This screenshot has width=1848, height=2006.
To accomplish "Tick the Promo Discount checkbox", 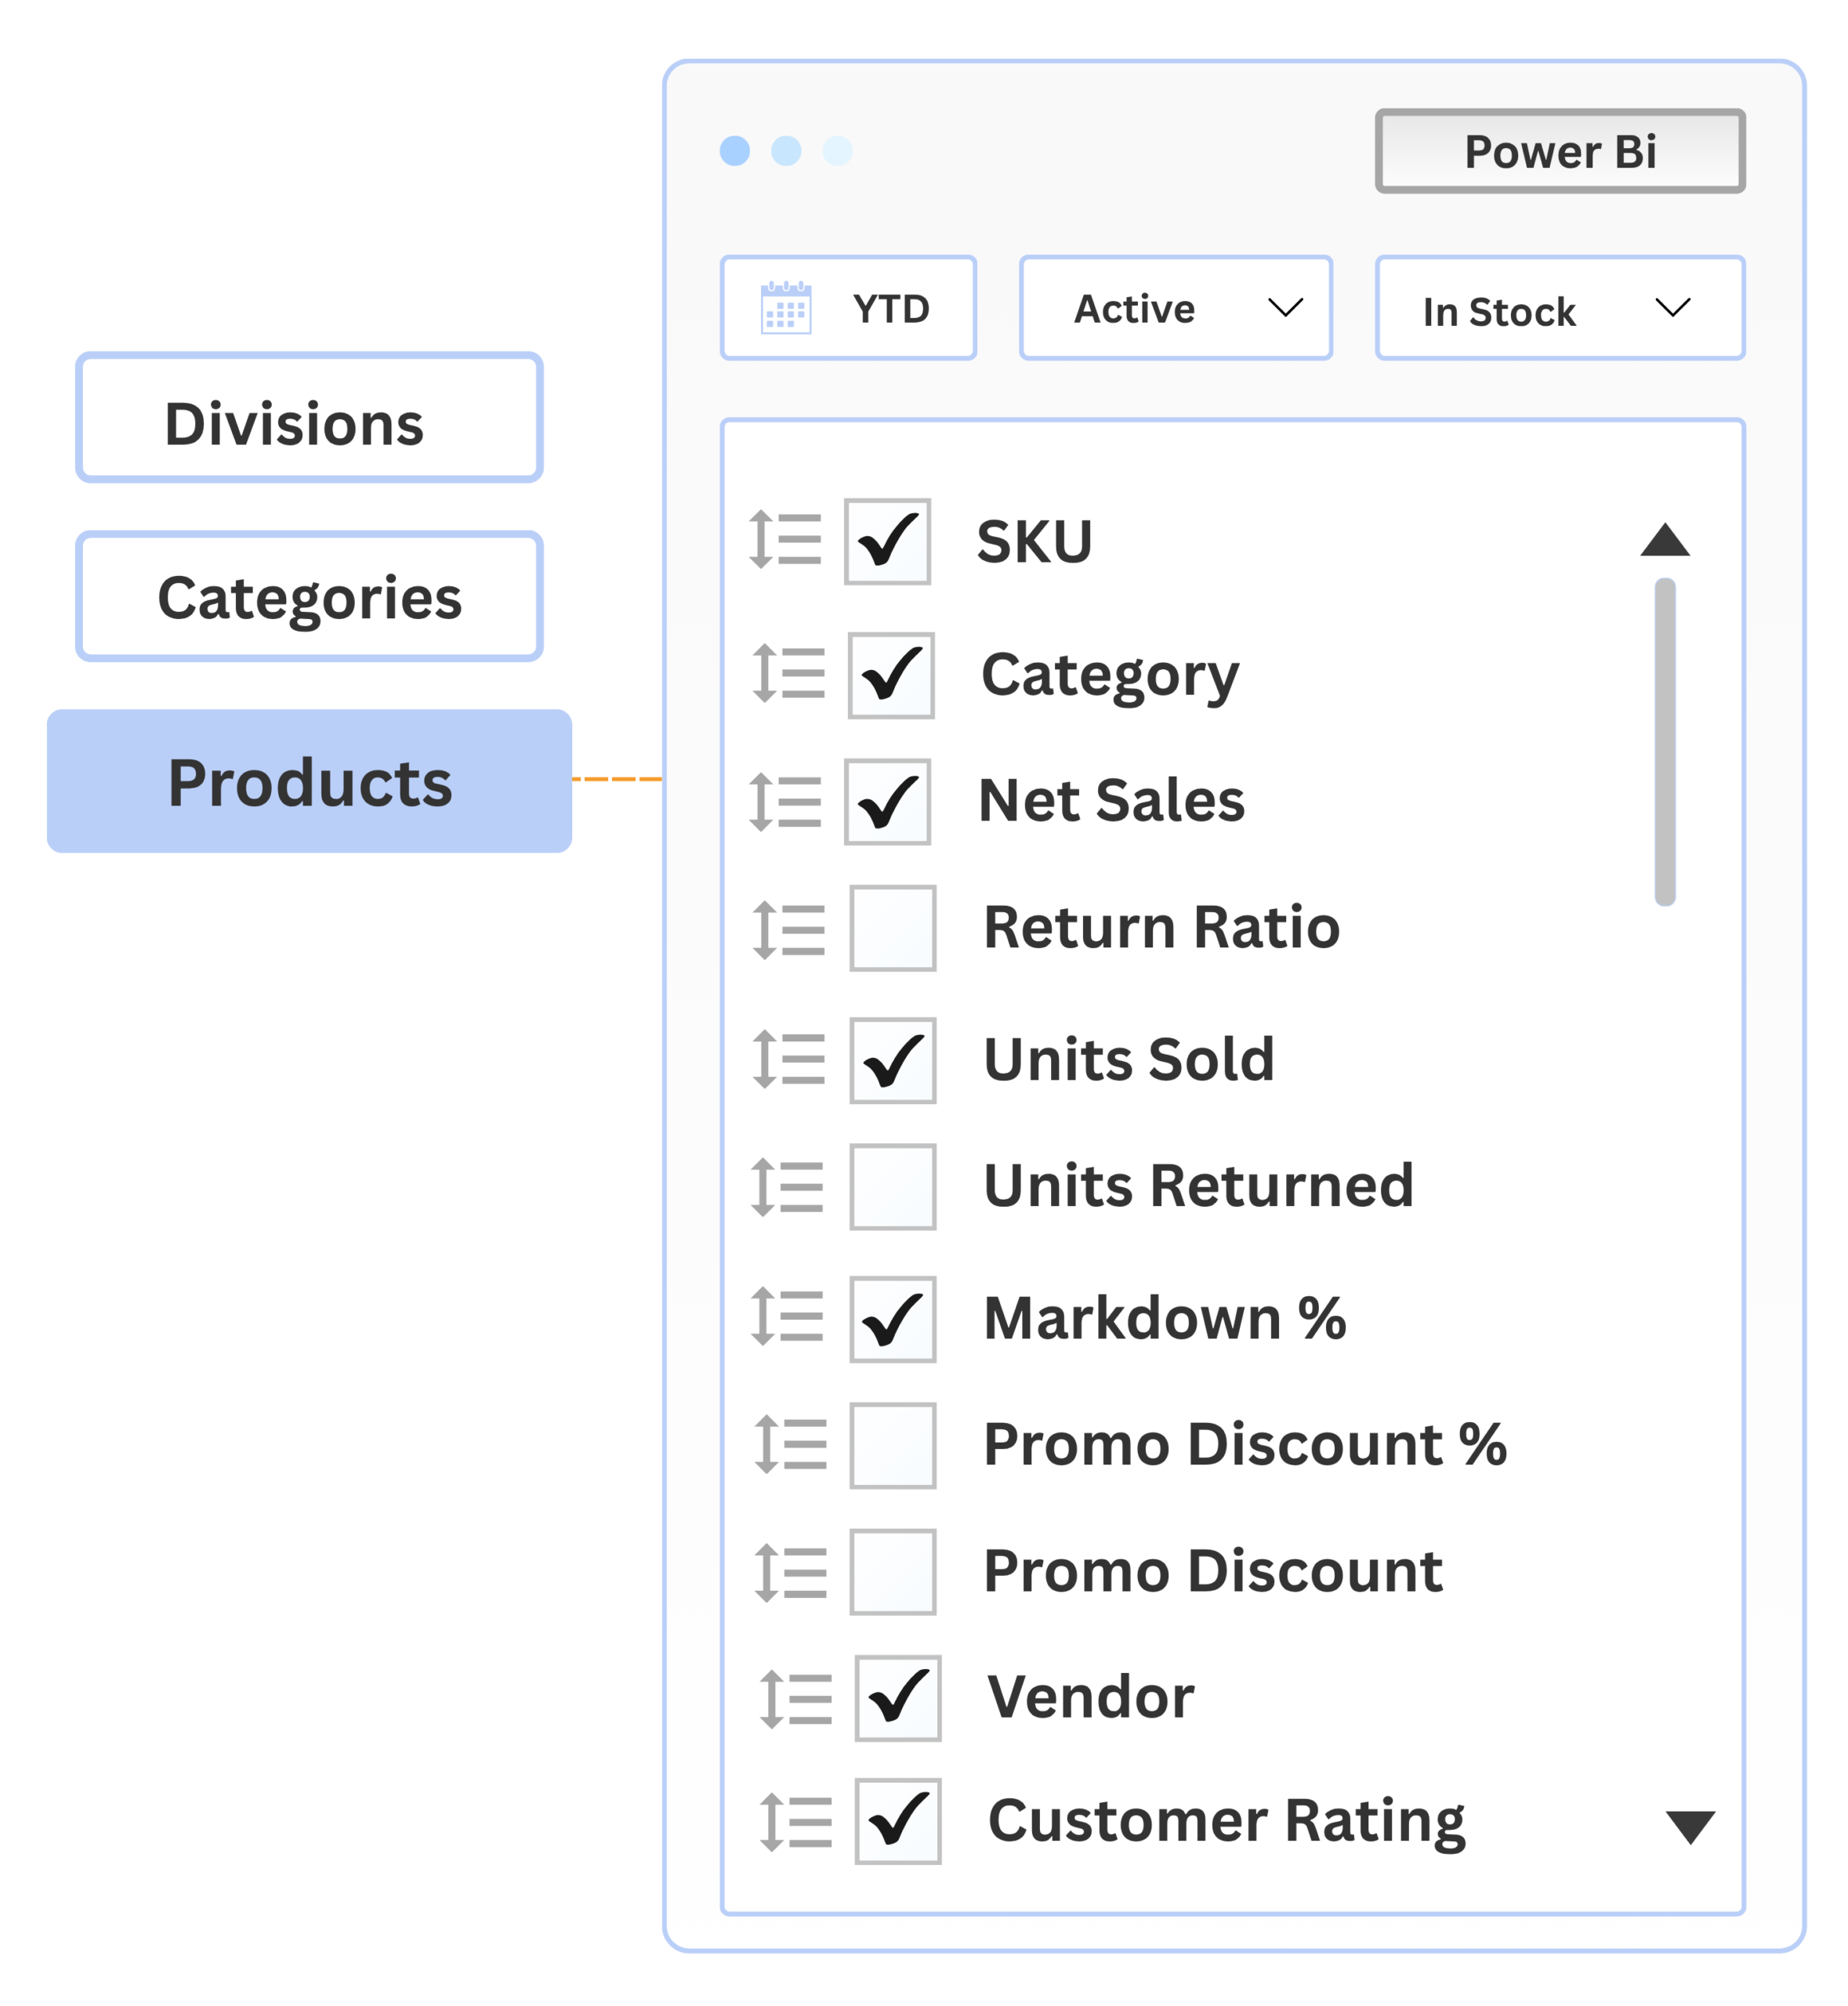I will pyautogui.click(x=893, y=1572).
